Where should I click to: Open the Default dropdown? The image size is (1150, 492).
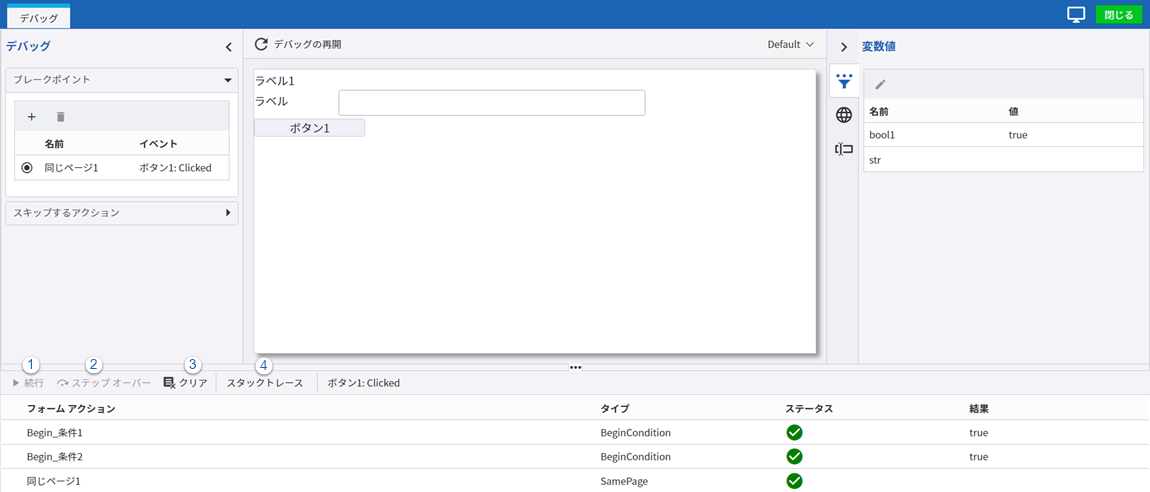790,45
